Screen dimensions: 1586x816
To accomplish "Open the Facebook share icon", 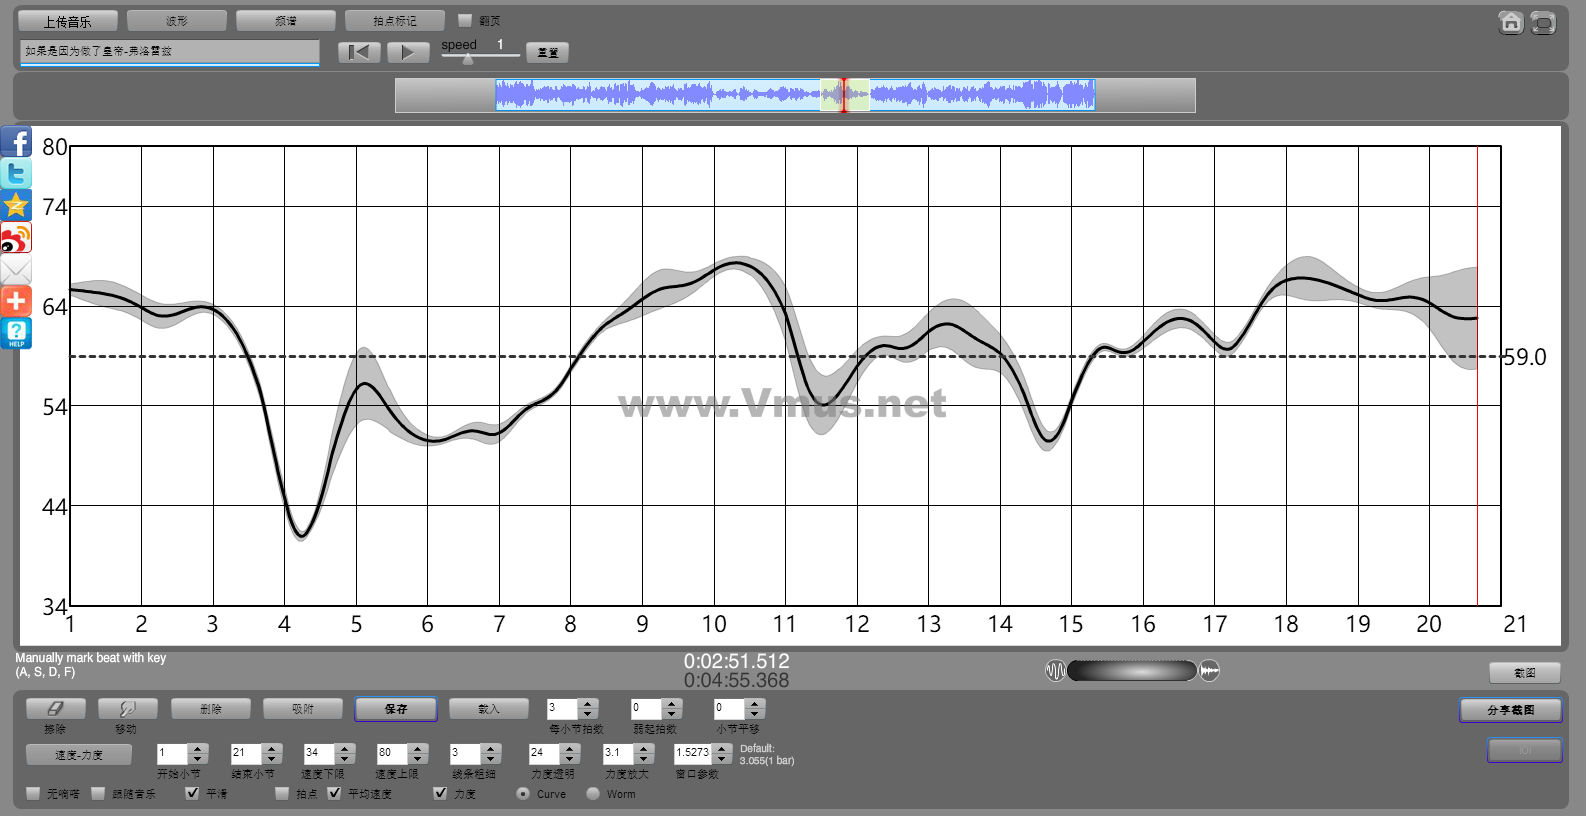I will click(x=16, y=142).
